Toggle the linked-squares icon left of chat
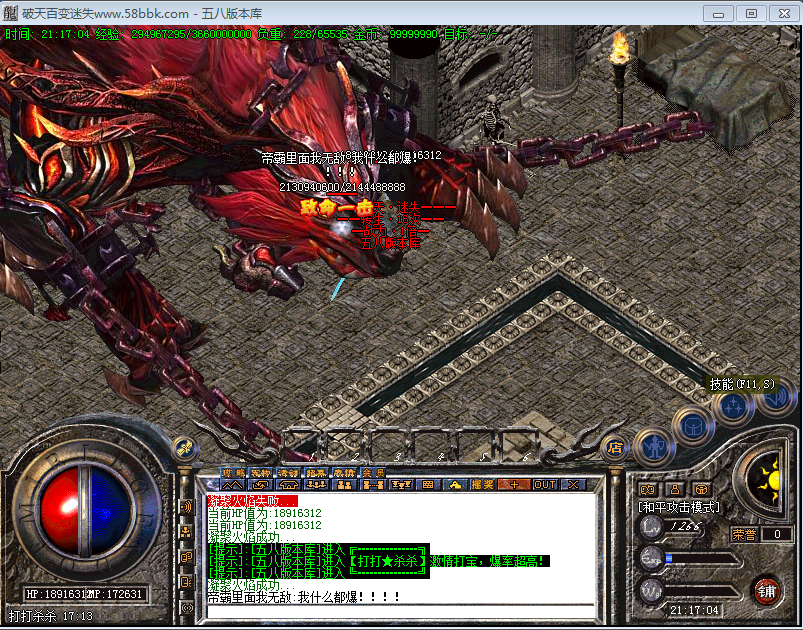Viewport: 803px width, 630px height. point(186,557)
